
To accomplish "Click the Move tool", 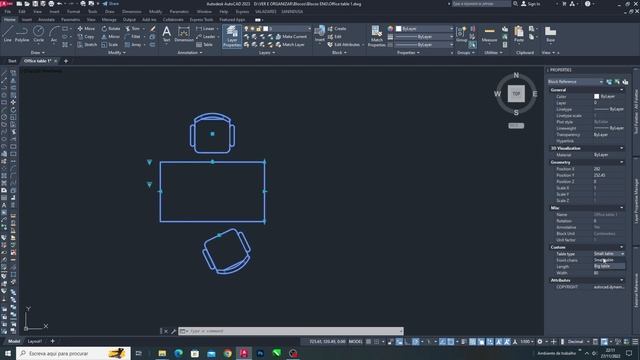I will pyautogui.click(x=86, y=29).
